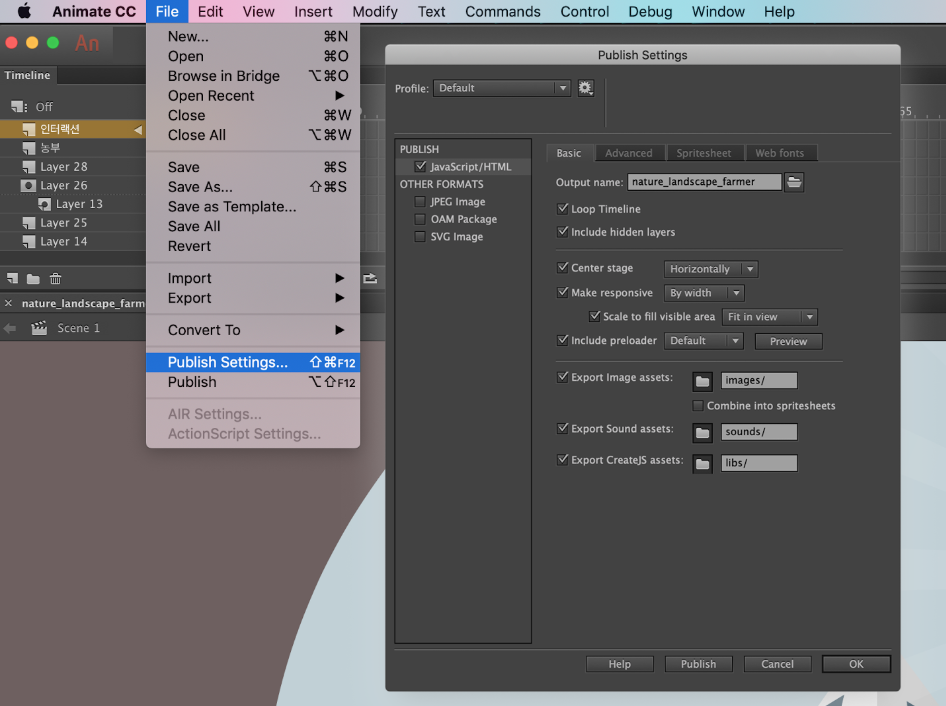Open the Edit menu
This screenshot has height=706, width=946.
[x=210, y=11]
